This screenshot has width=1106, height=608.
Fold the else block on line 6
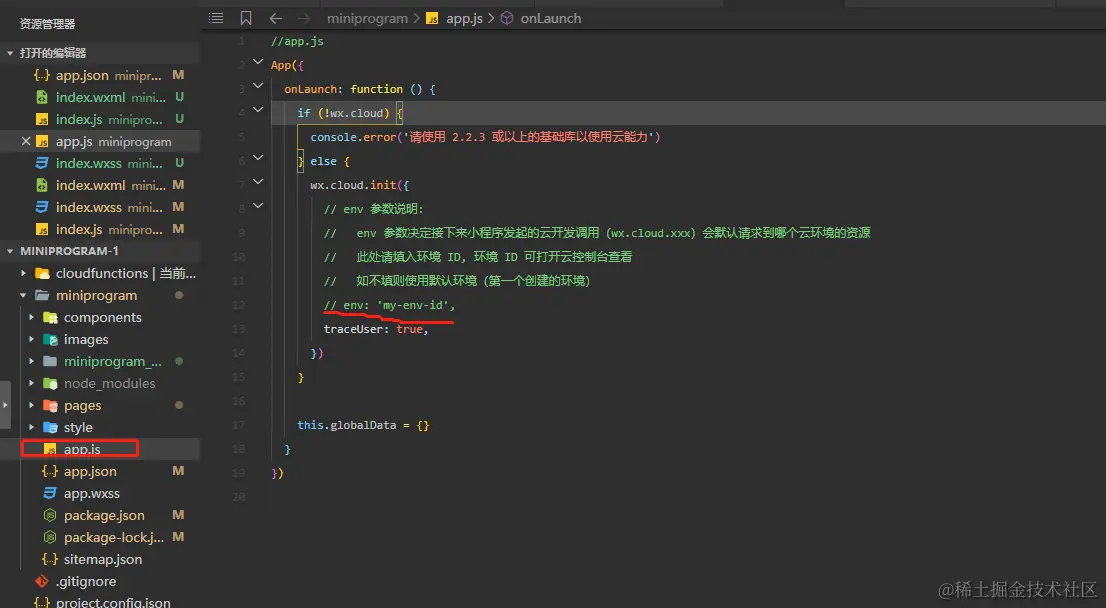tap(258, 158)
